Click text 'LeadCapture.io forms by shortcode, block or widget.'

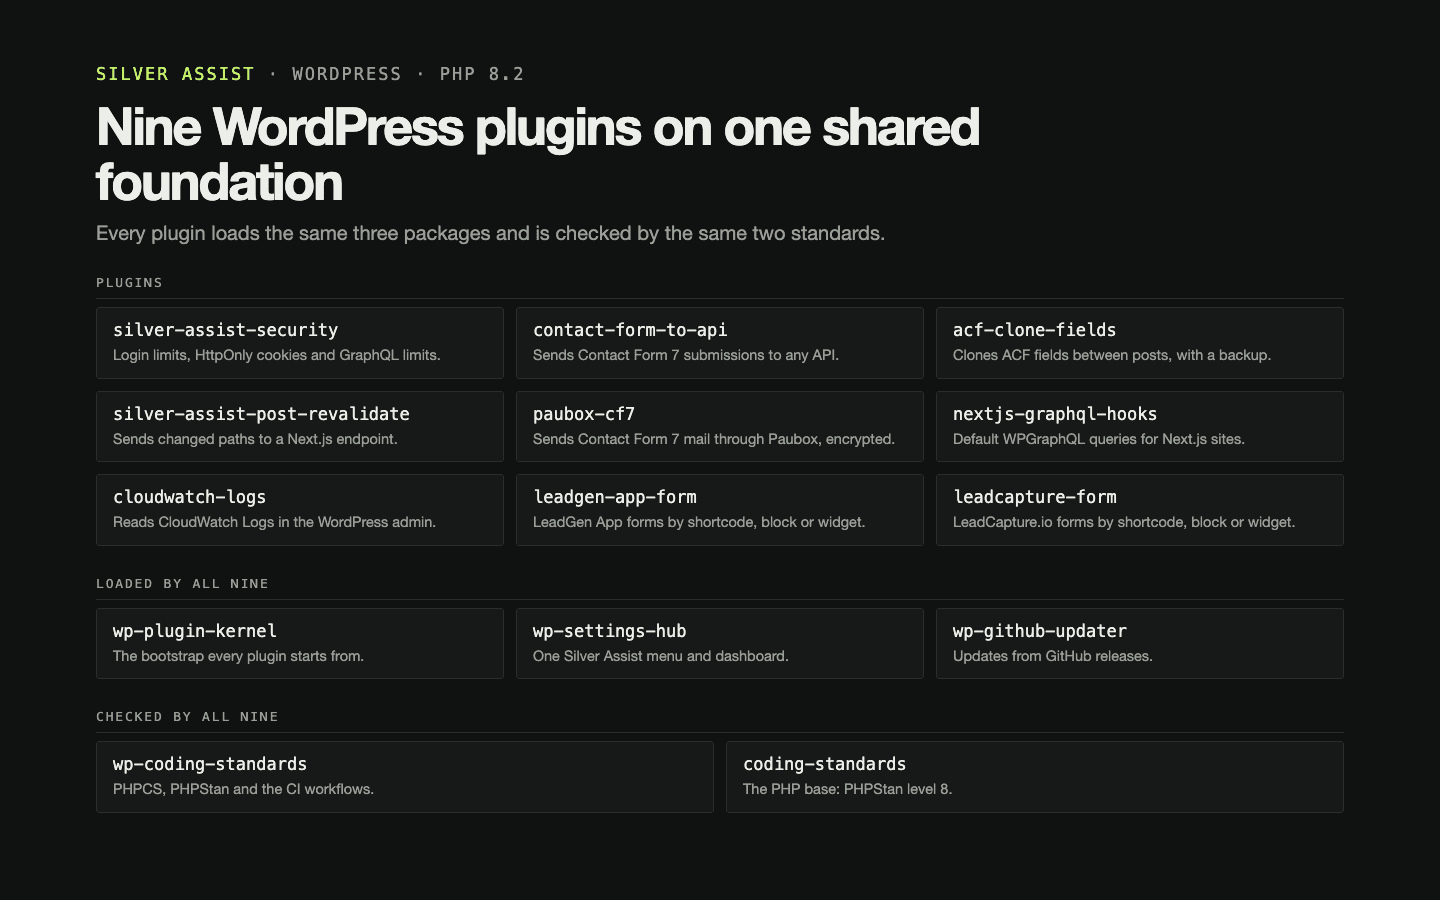pyautogui.click(x=1124, y=522)
